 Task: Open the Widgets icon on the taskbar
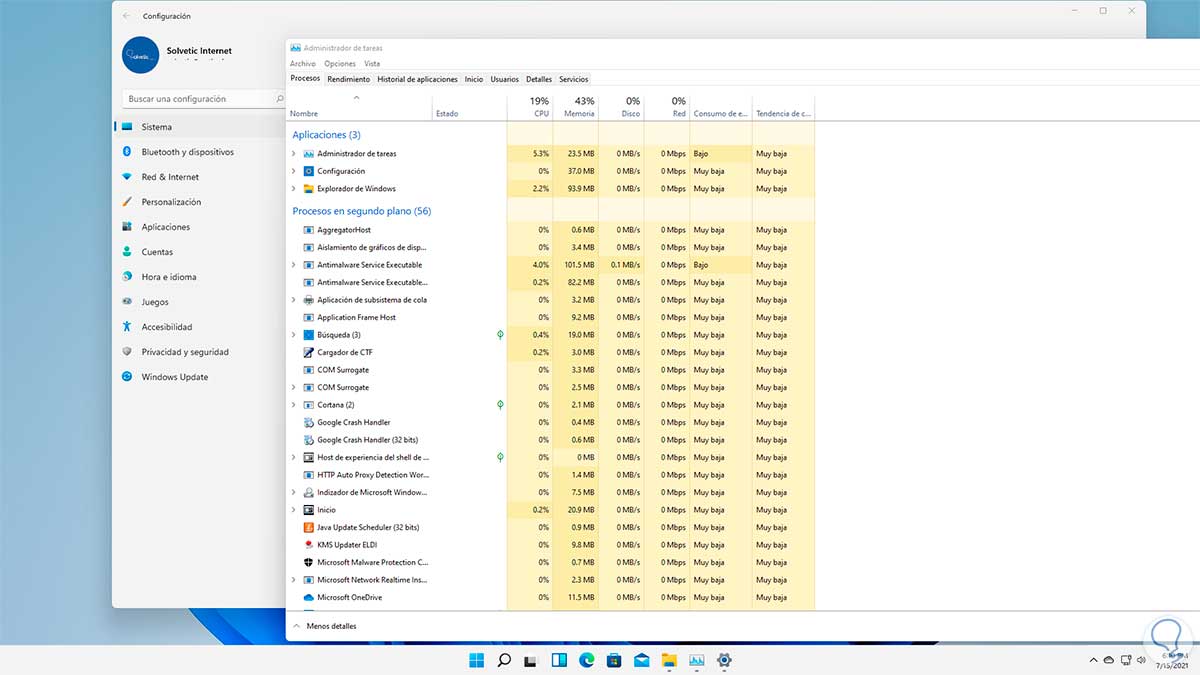coord(559,660)
